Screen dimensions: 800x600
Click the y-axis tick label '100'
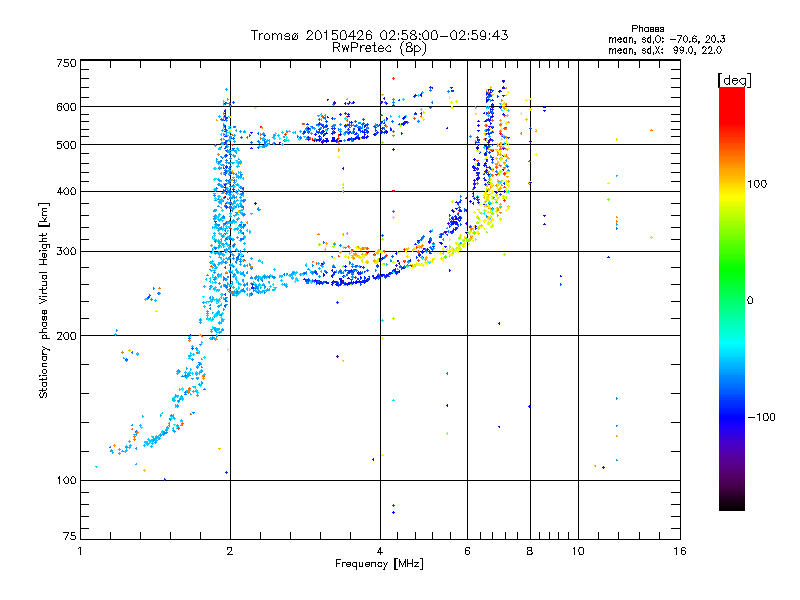pos(66,480)
